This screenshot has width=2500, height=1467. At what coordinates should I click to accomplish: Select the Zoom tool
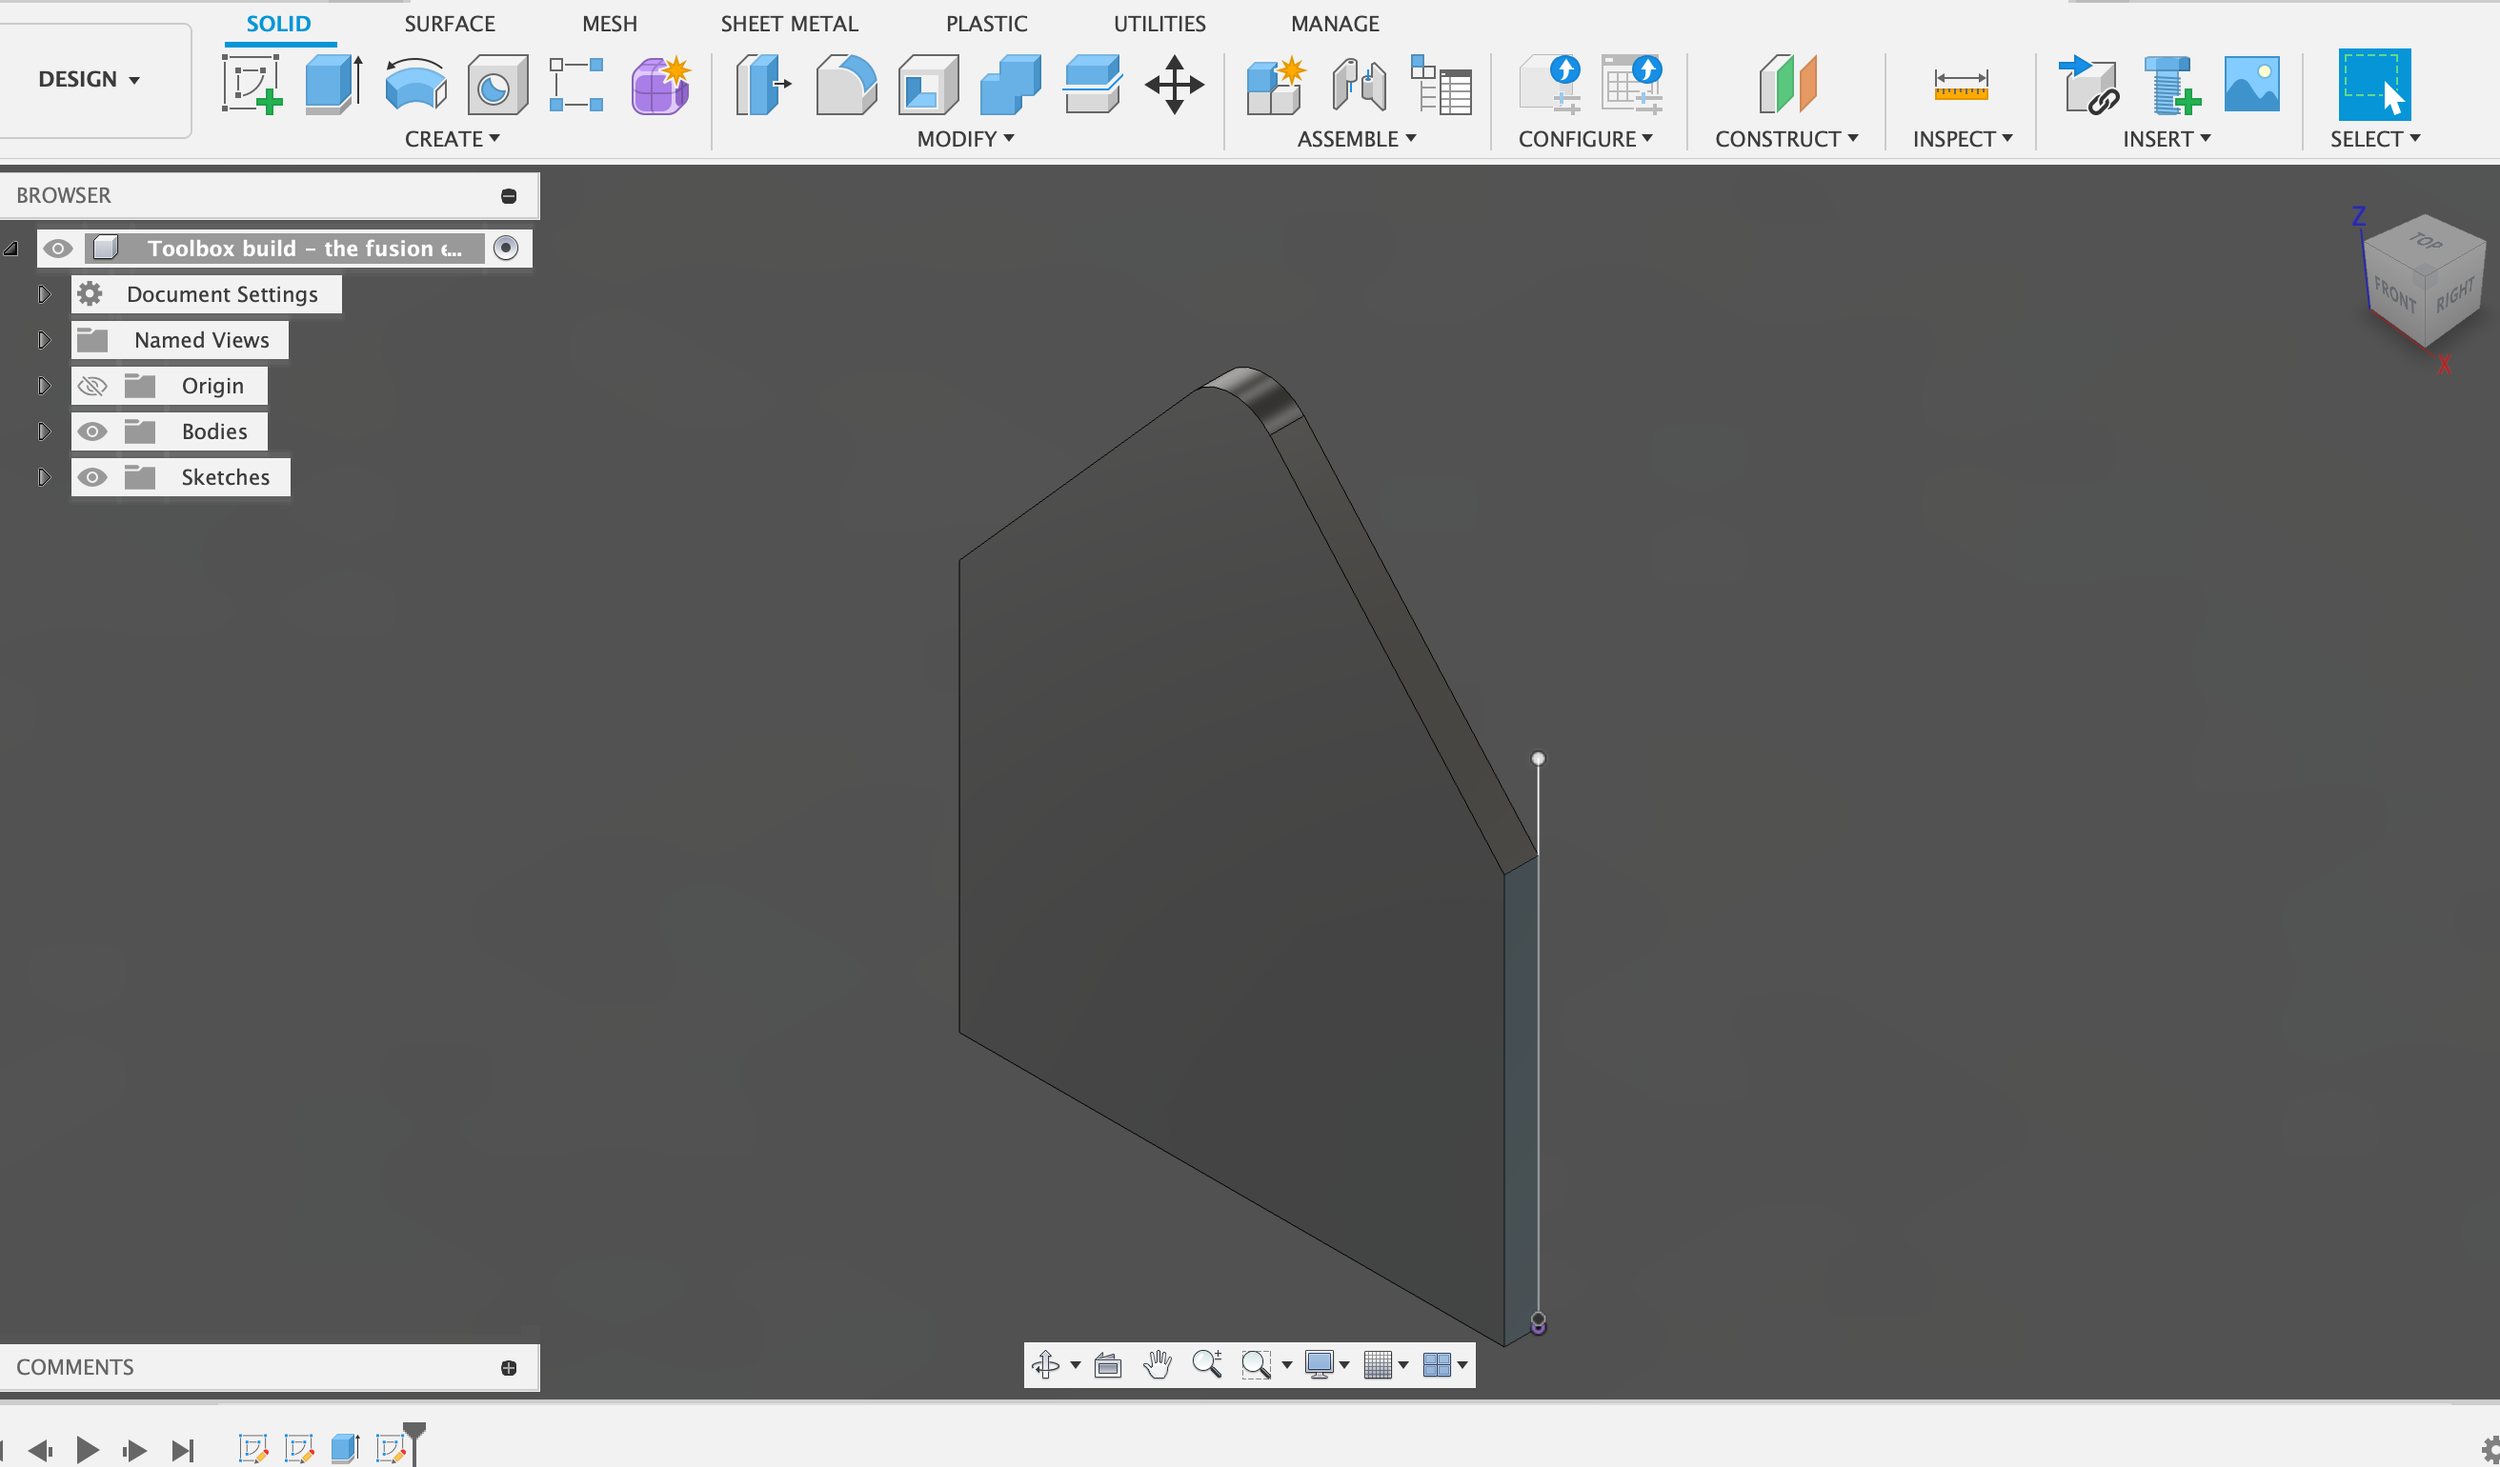pyautogui.click(x=1207, y=1364)
